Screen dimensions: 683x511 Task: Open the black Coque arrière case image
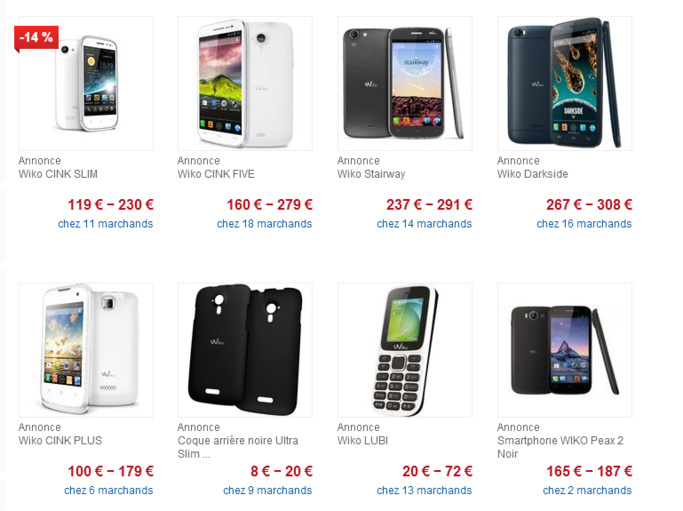(x=245, y=350)
